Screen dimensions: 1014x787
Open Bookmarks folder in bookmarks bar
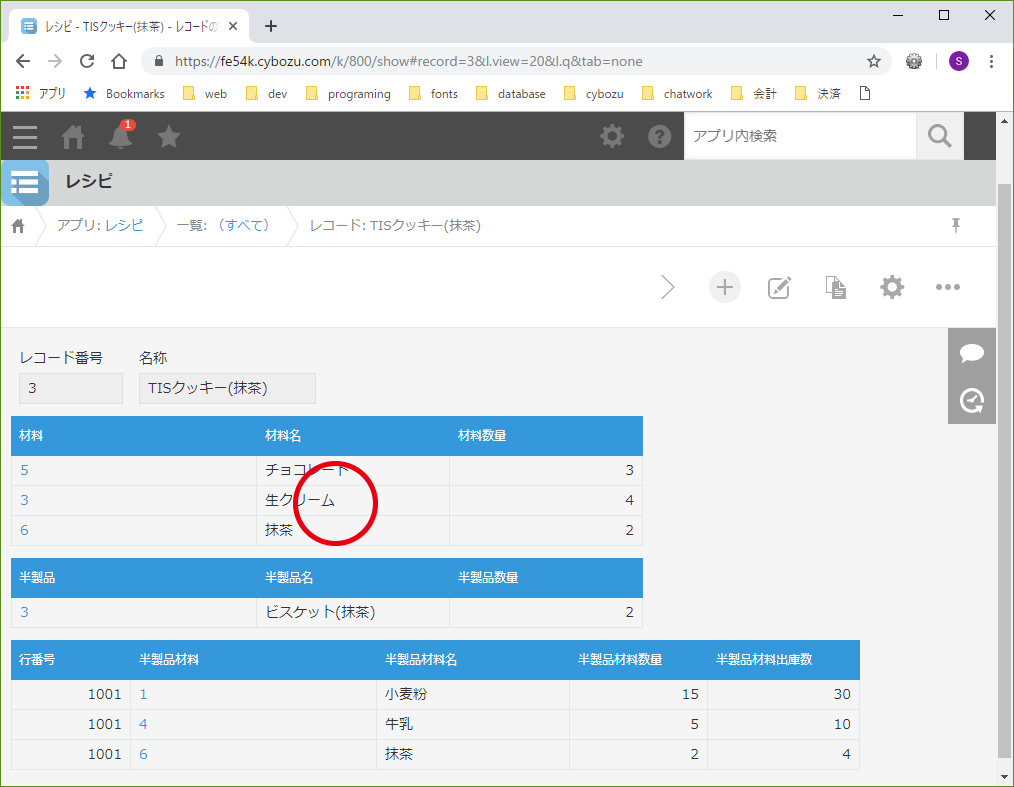(x=124, y=94)
